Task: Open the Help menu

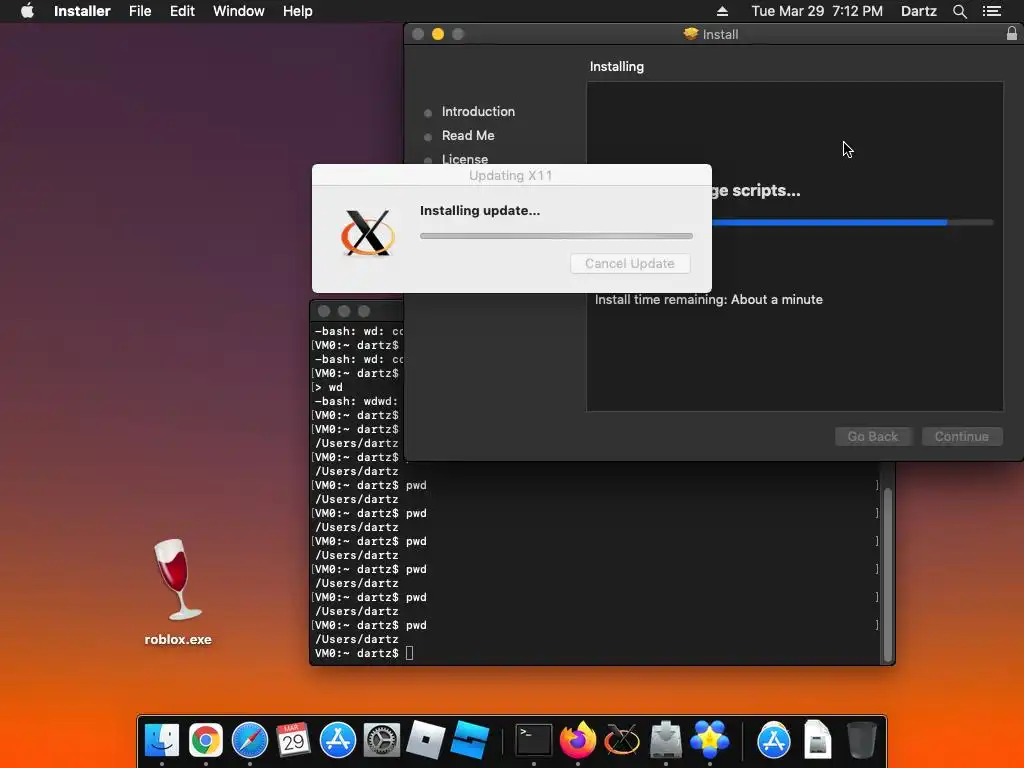Action: pyautogui.click(x=297, y=11)
